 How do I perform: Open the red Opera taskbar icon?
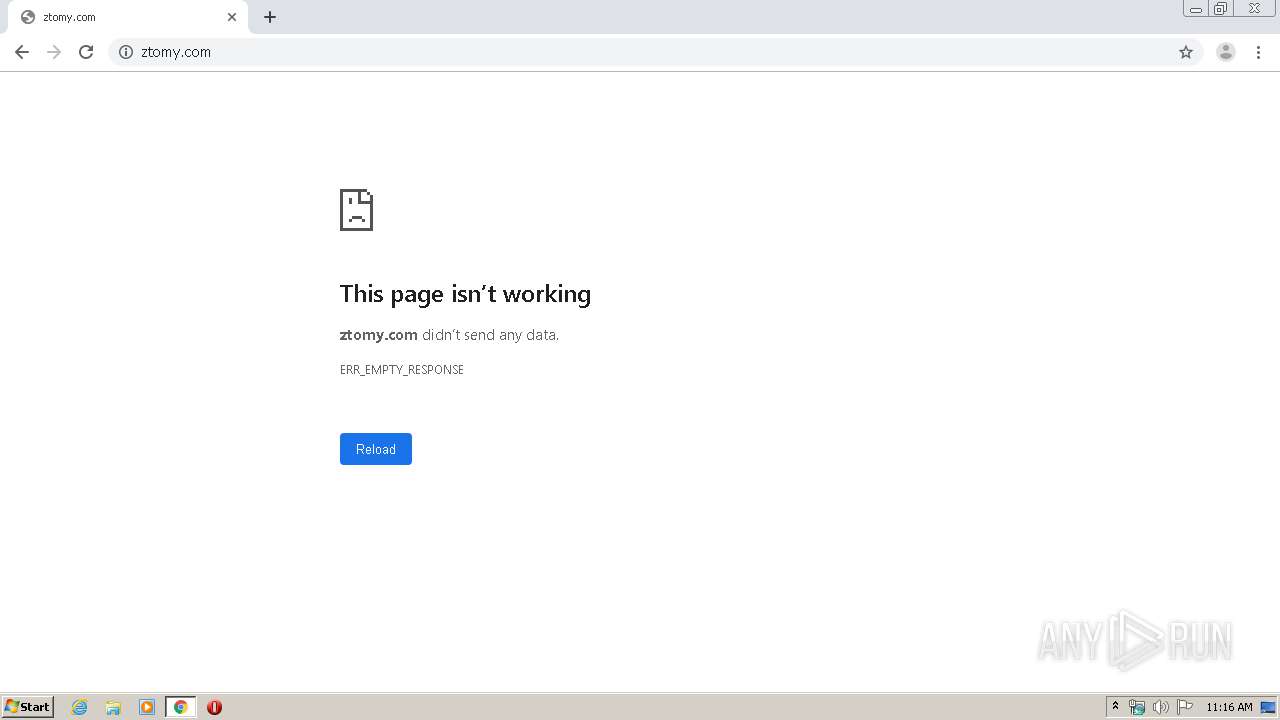tap(214, 707)
